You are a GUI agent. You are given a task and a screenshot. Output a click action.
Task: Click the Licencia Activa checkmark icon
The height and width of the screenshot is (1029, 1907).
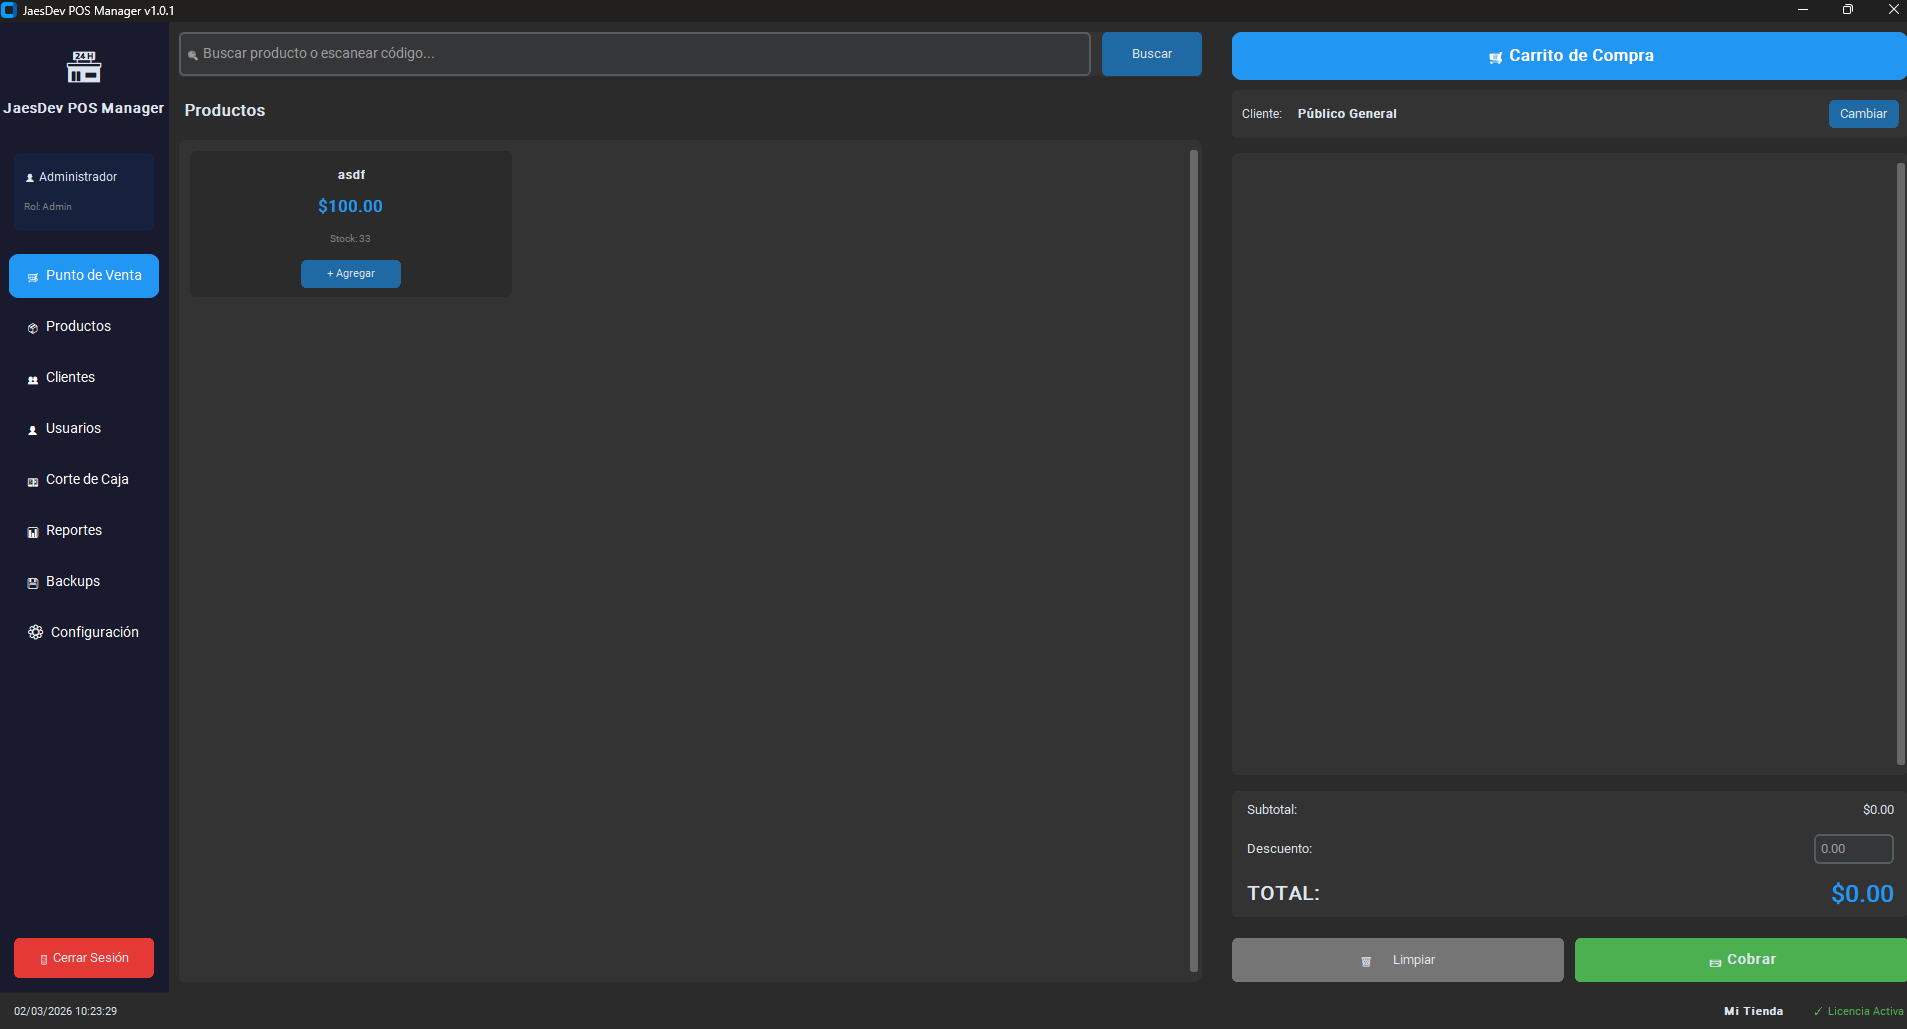click(x=1818, y=1011)
